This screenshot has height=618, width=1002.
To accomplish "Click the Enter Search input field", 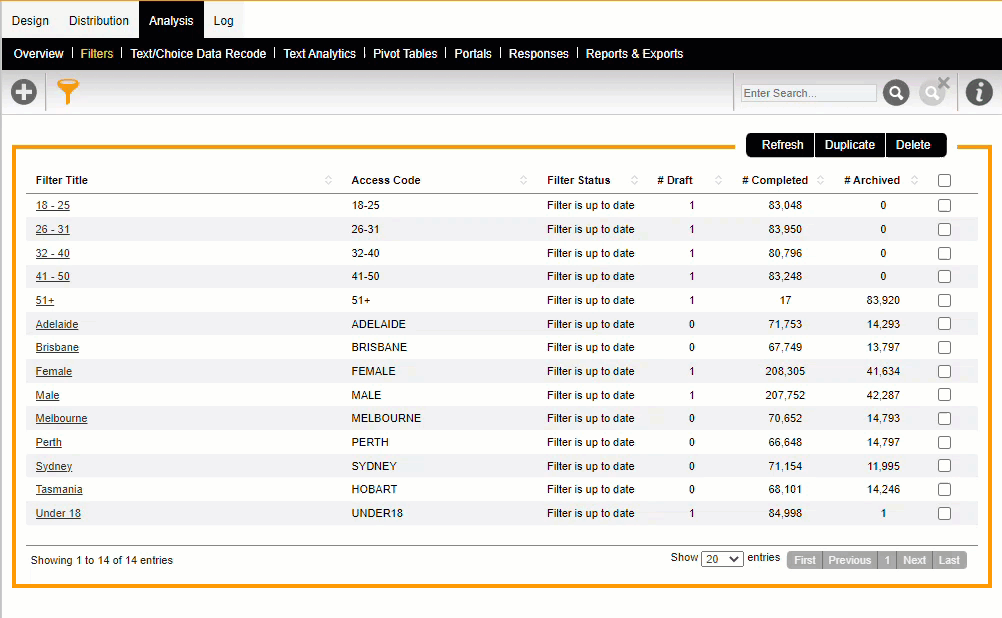I will point(808,93).
